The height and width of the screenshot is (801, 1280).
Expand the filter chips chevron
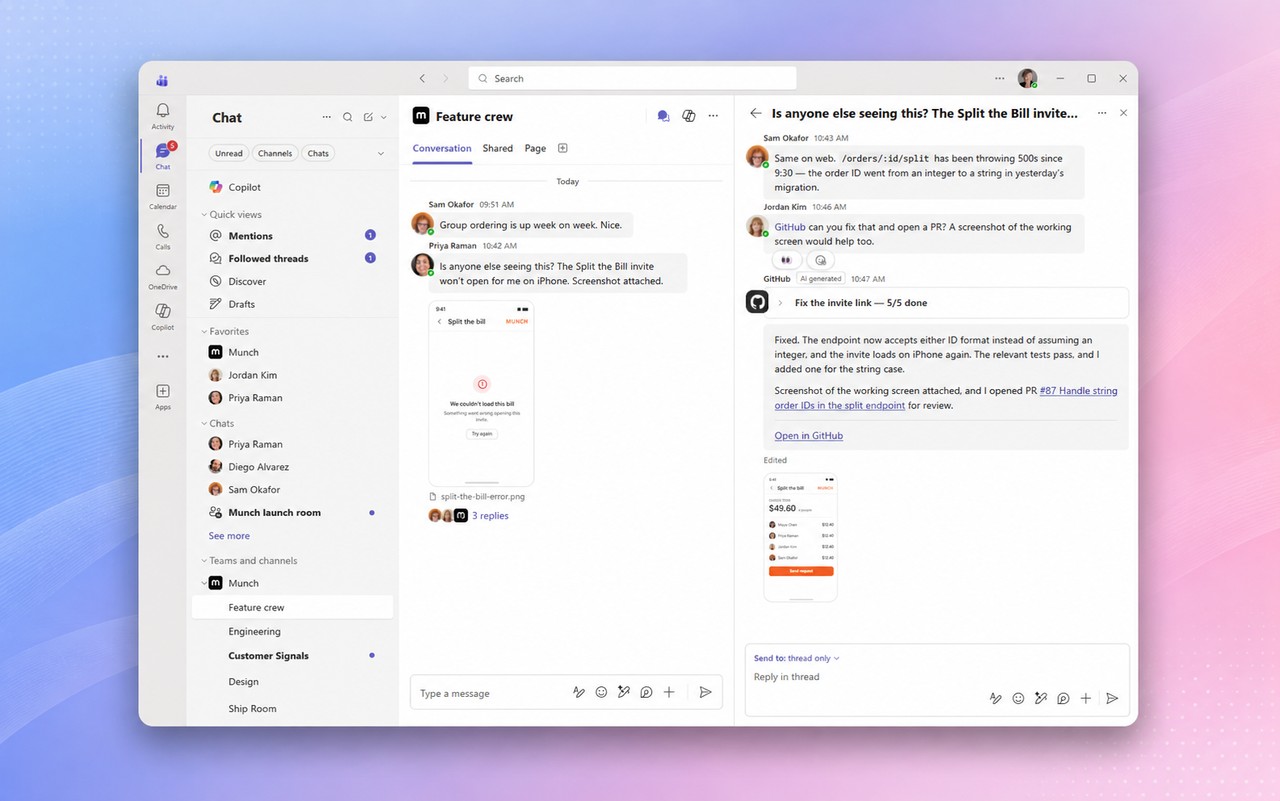pyautogui.click(x=380, y=153)
